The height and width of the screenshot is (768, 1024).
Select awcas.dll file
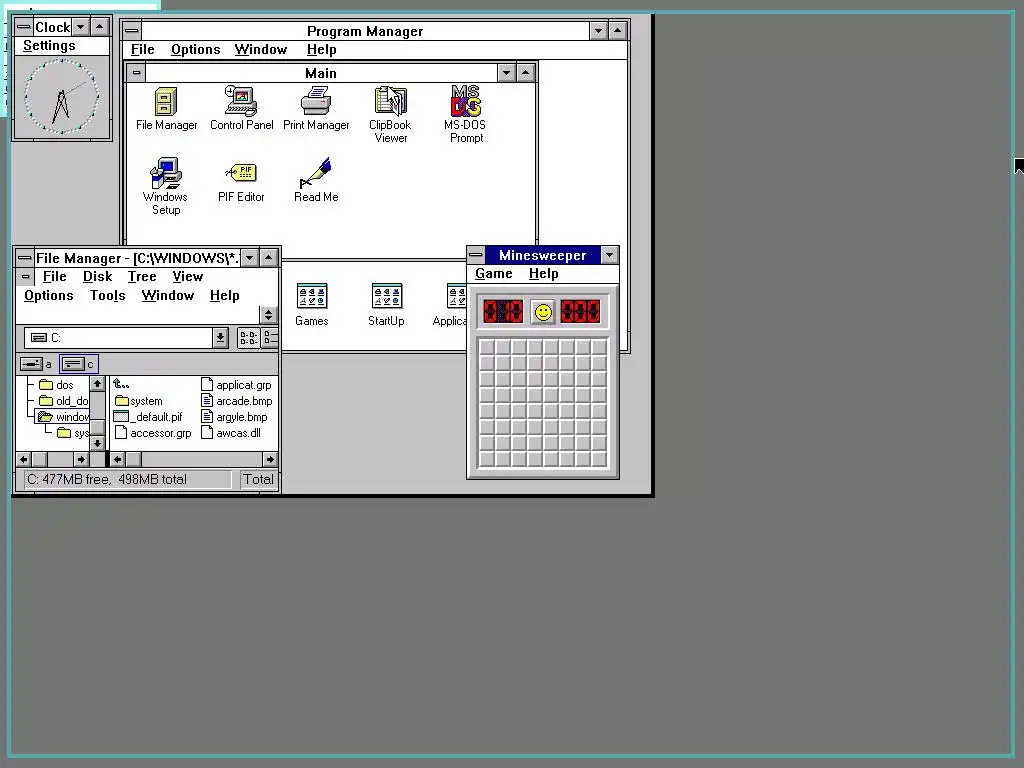[231, 433]
